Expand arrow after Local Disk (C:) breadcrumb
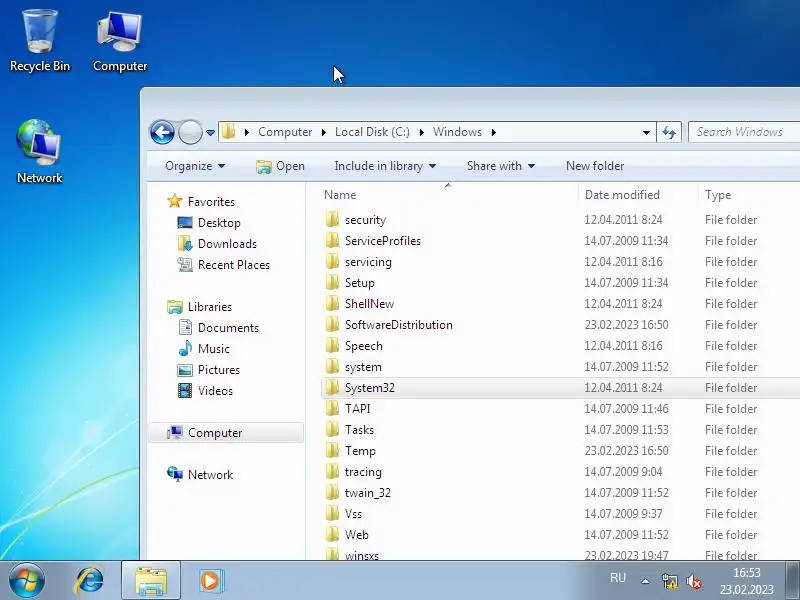800x600 pixels. click(421, 133)
